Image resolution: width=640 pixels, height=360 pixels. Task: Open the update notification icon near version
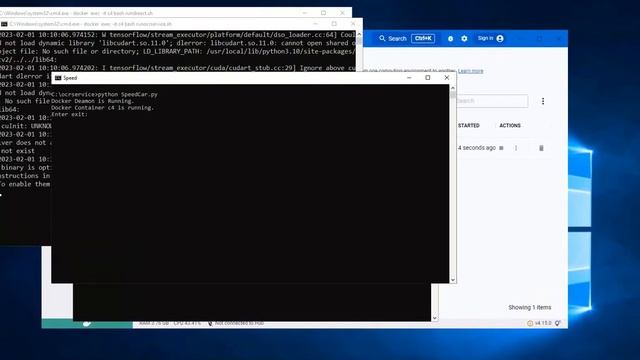(x=530, y=323)
